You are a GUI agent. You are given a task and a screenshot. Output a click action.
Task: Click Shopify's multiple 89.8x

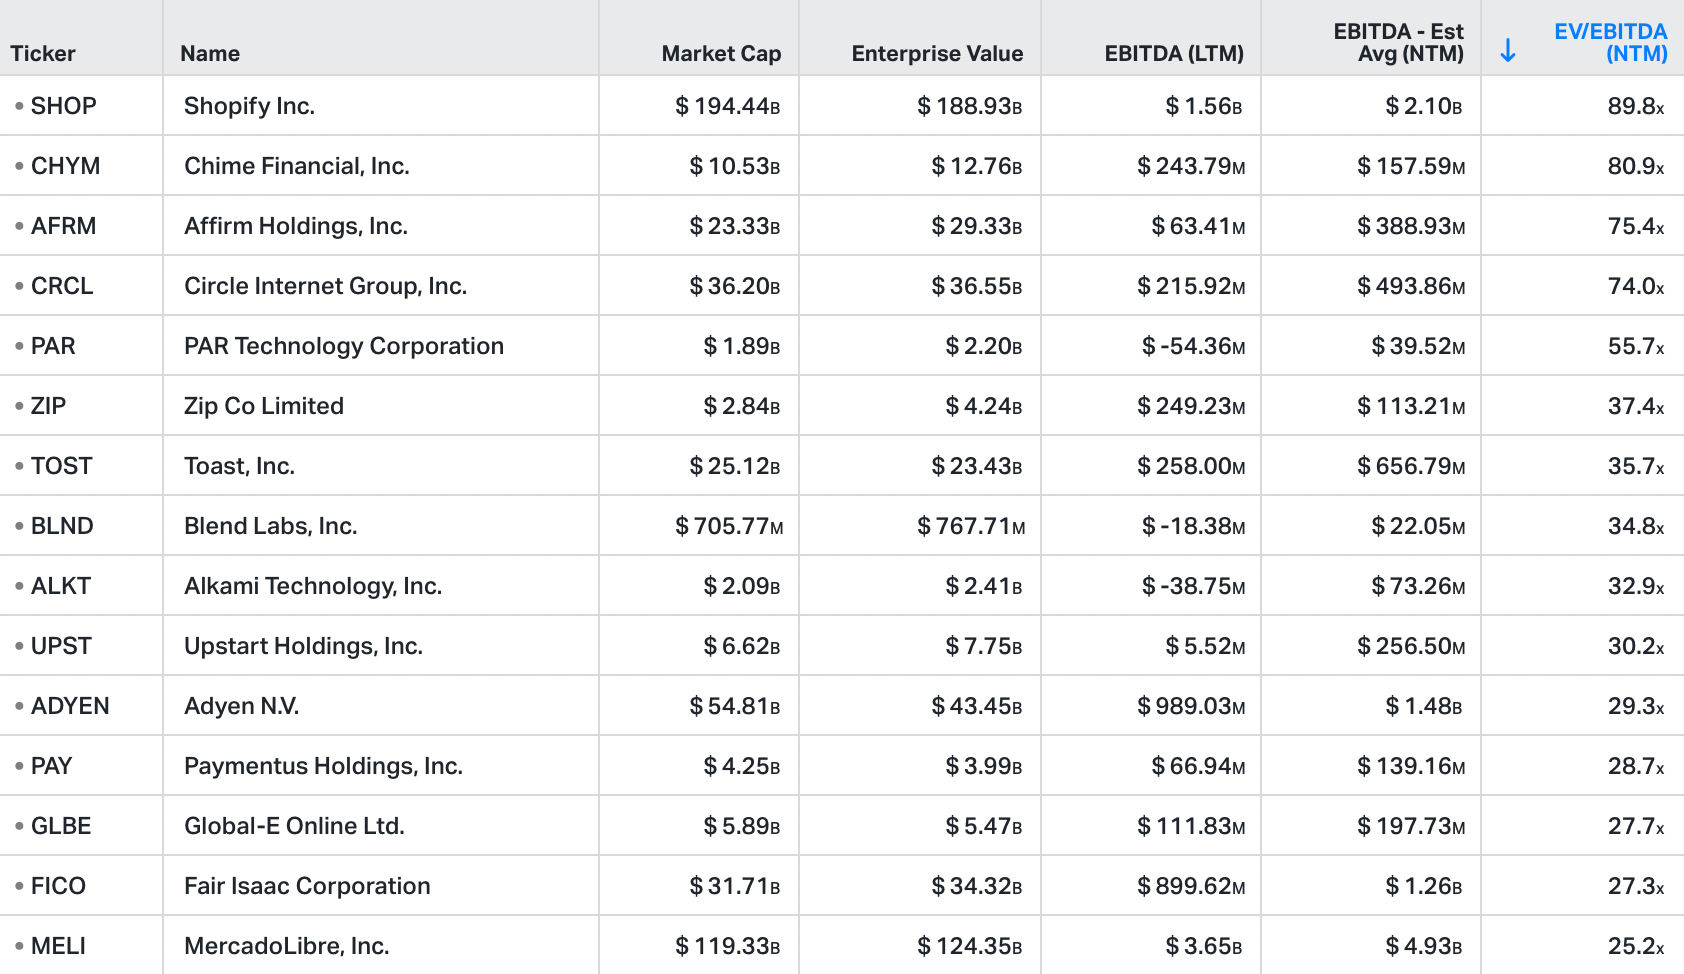[1636, 106]
